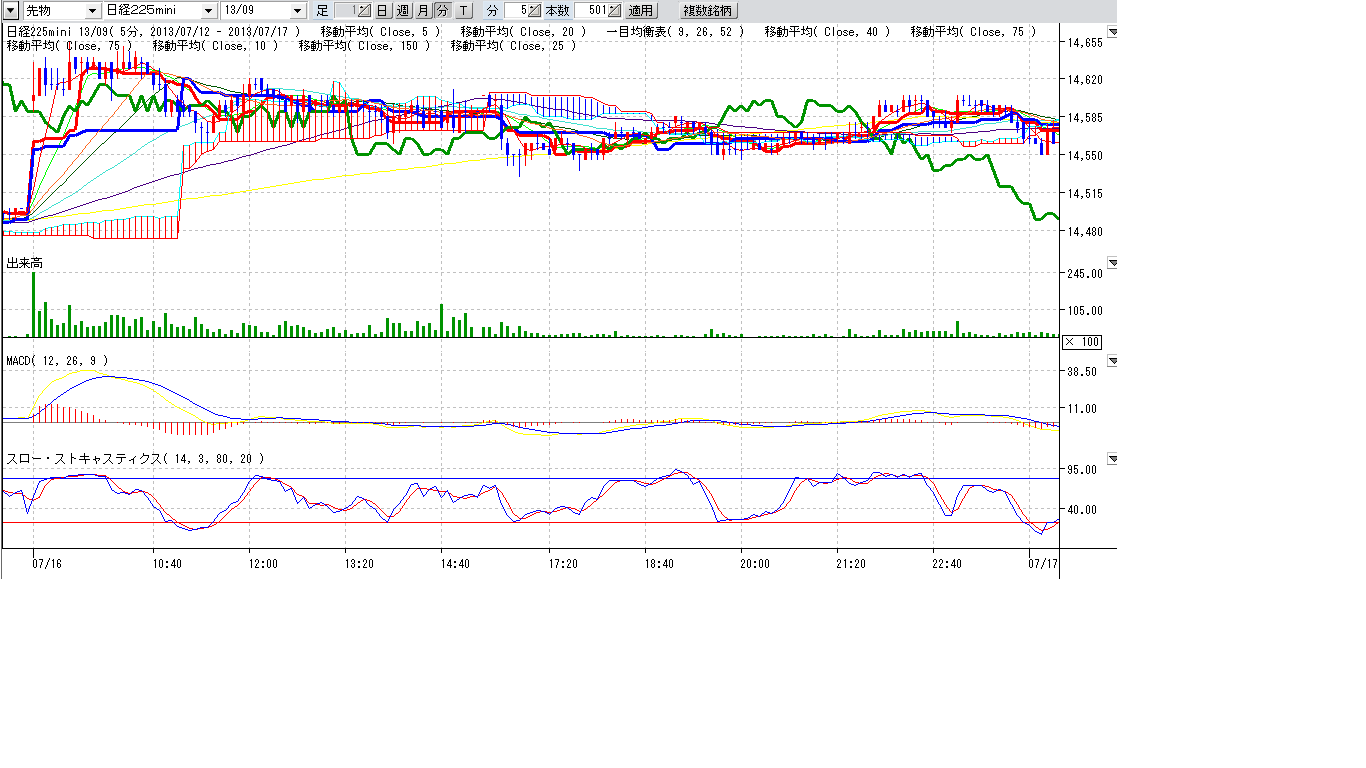This screenshot has width=1366, height=768.
Task: Click the leftmost black triangle menu button
Action: (10, 10)
